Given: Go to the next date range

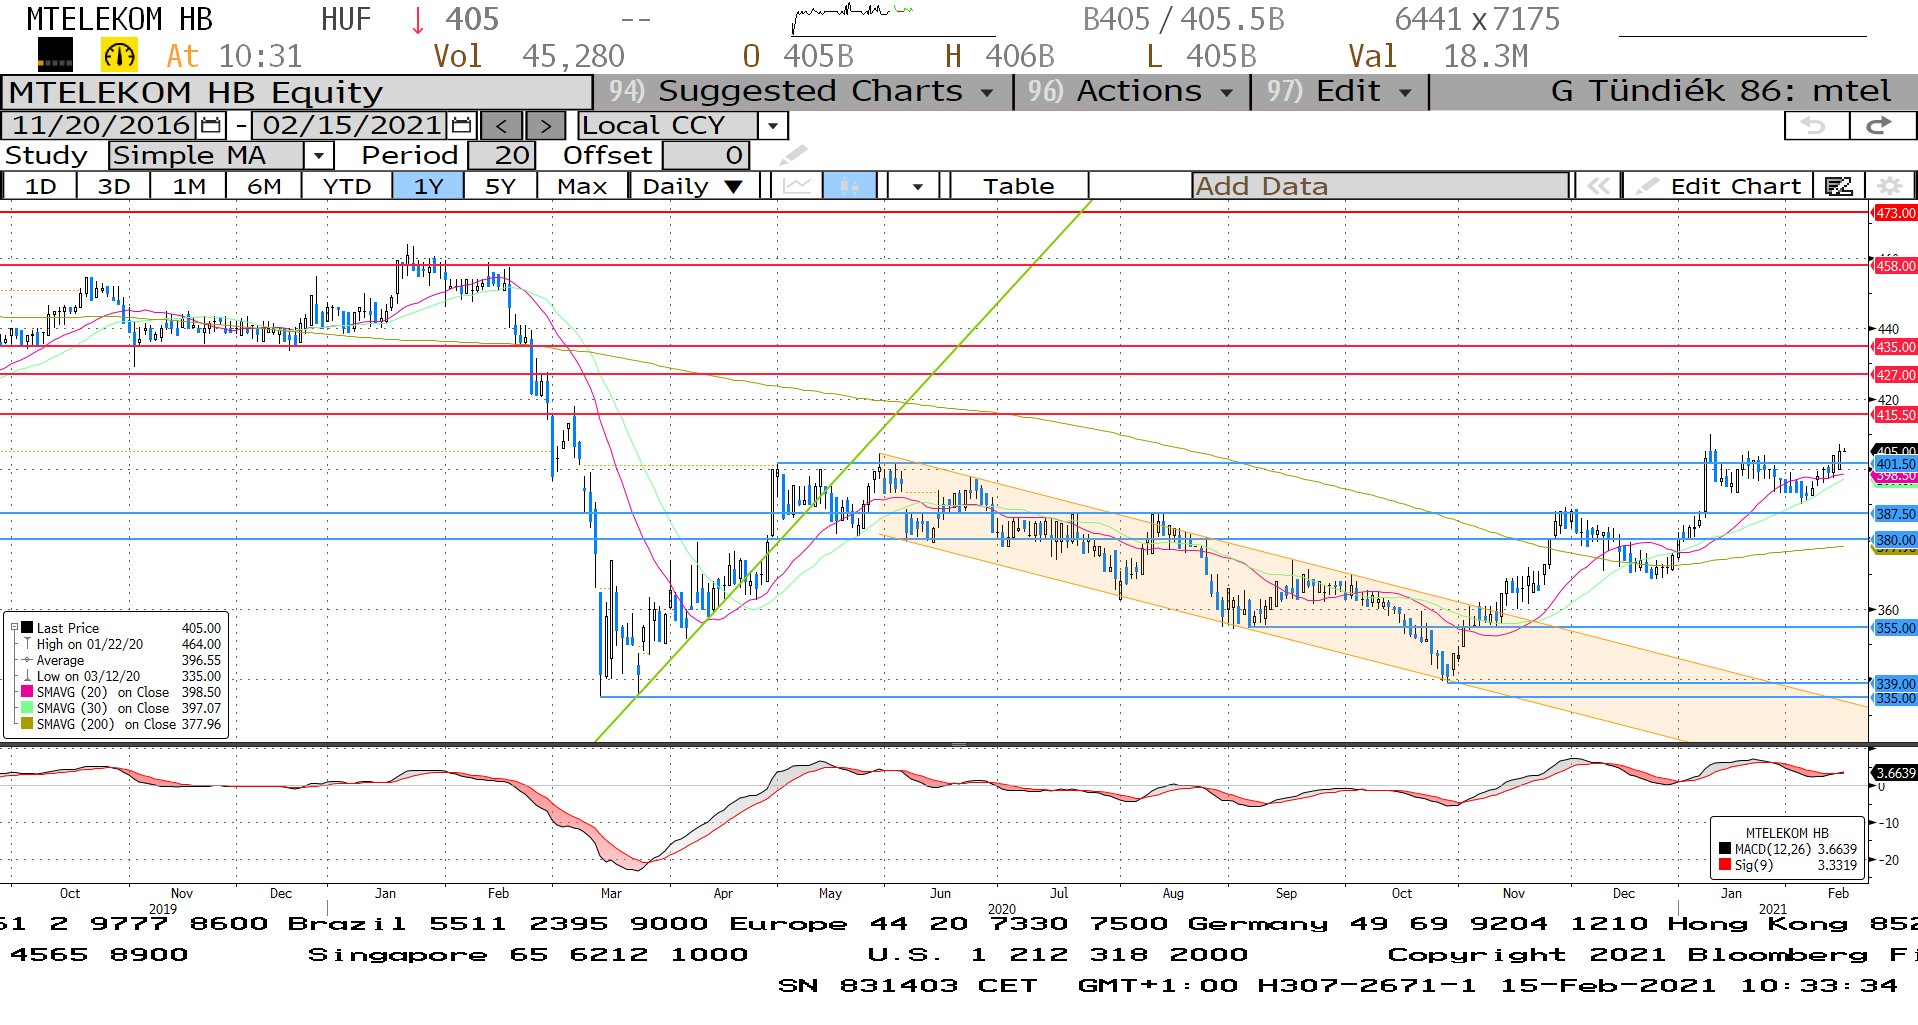Looking at the screenshot, I should [x=545, y=126].
